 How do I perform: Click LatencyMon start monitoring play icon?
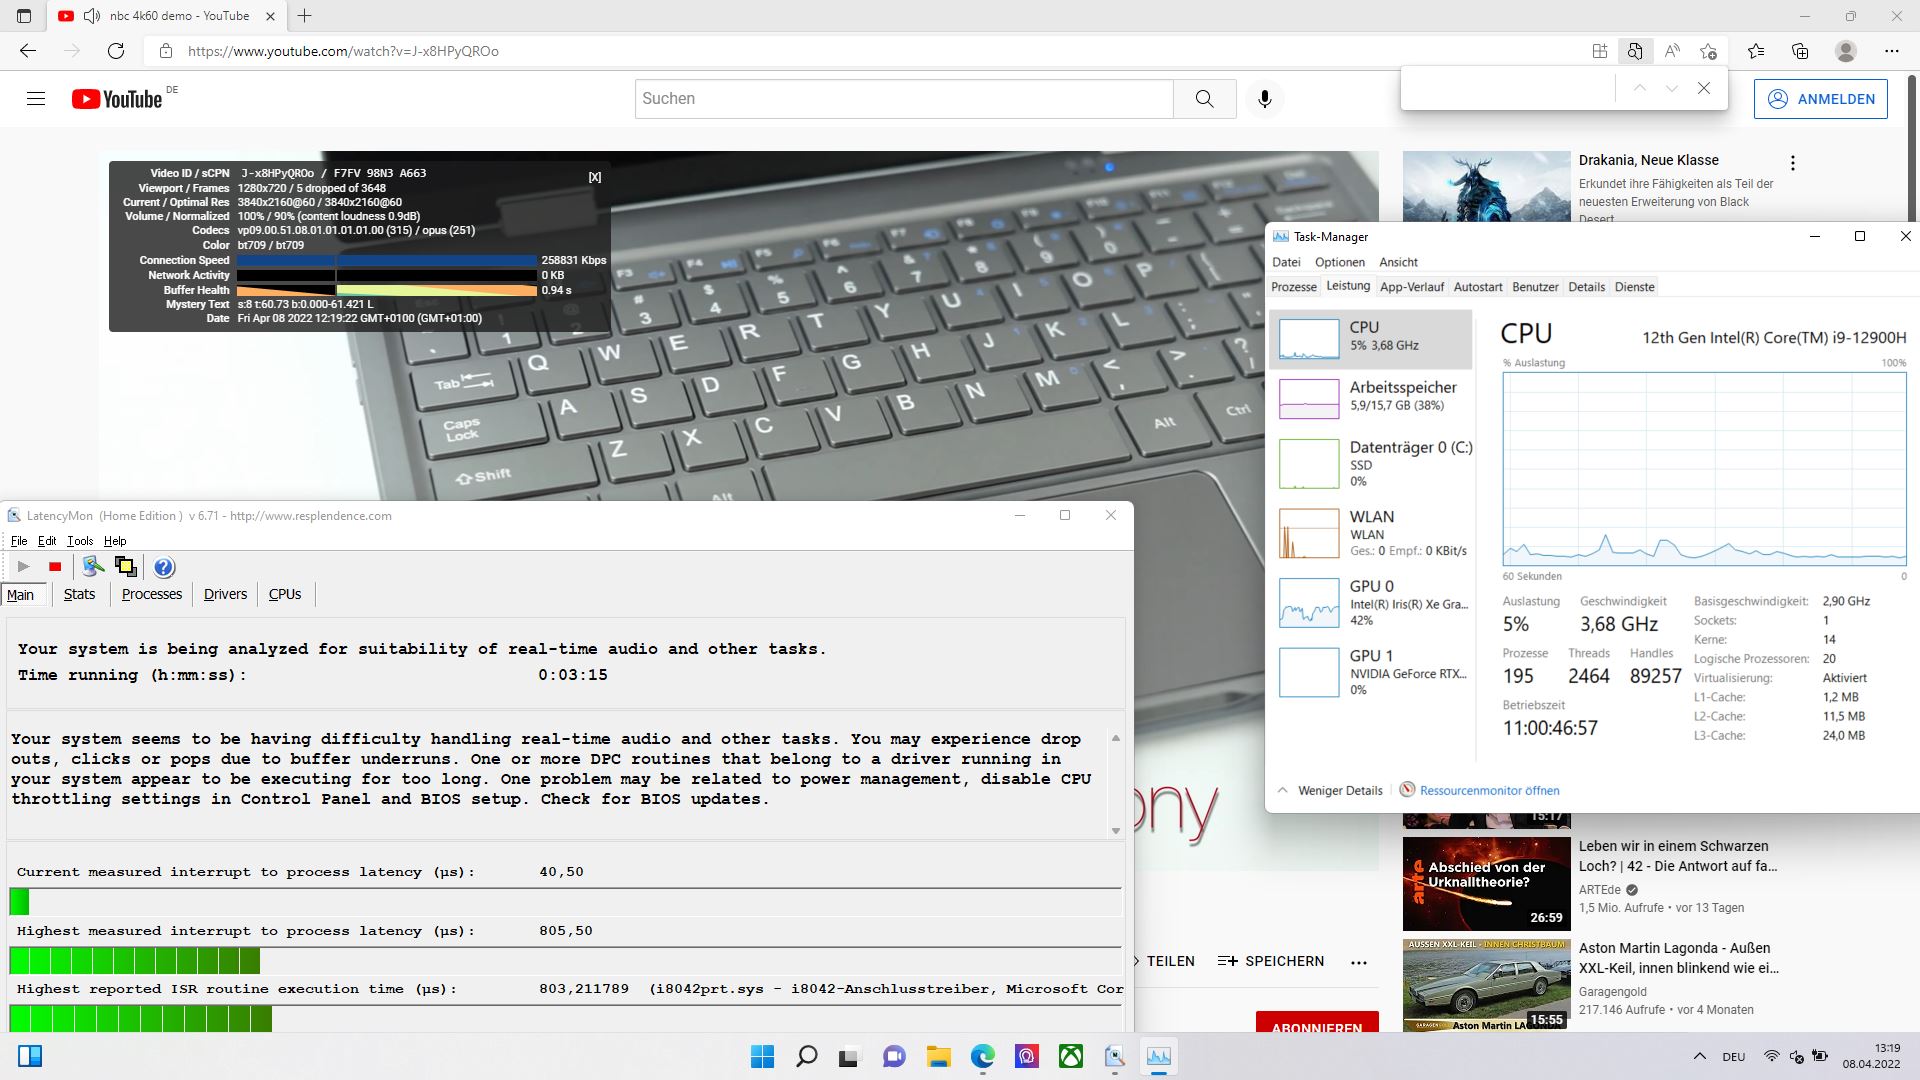pyautogui.click(x=24, y=567)
